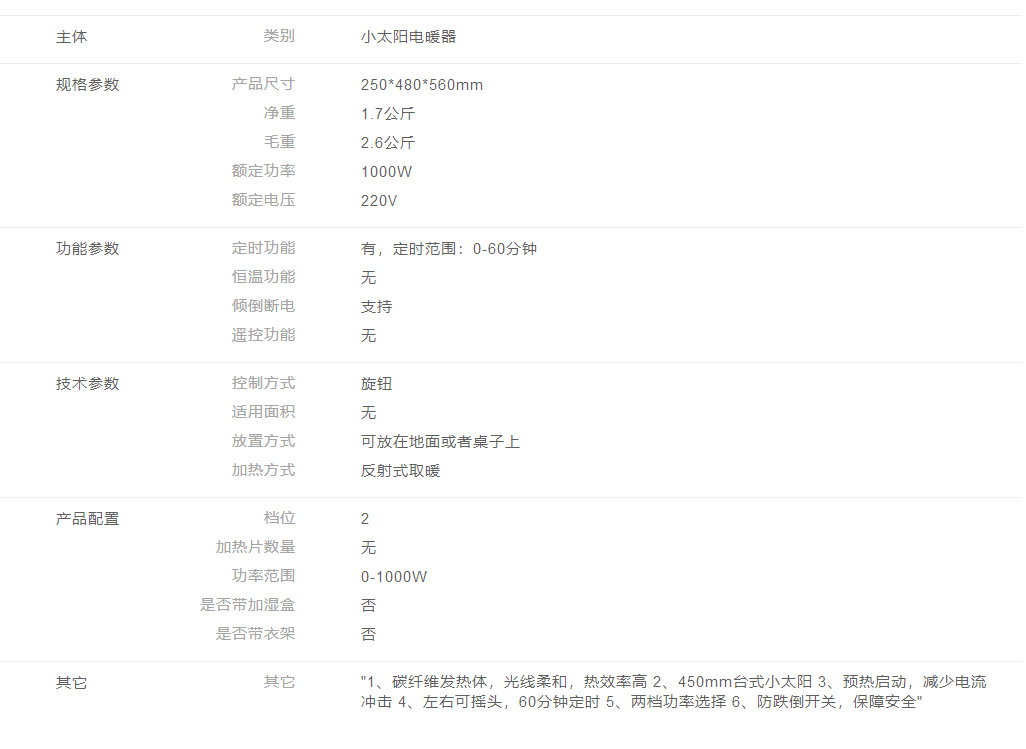Select the rated power value 1000W
Image resolution: width=1026 pixels, height=749 pixels.
[386, 172]
